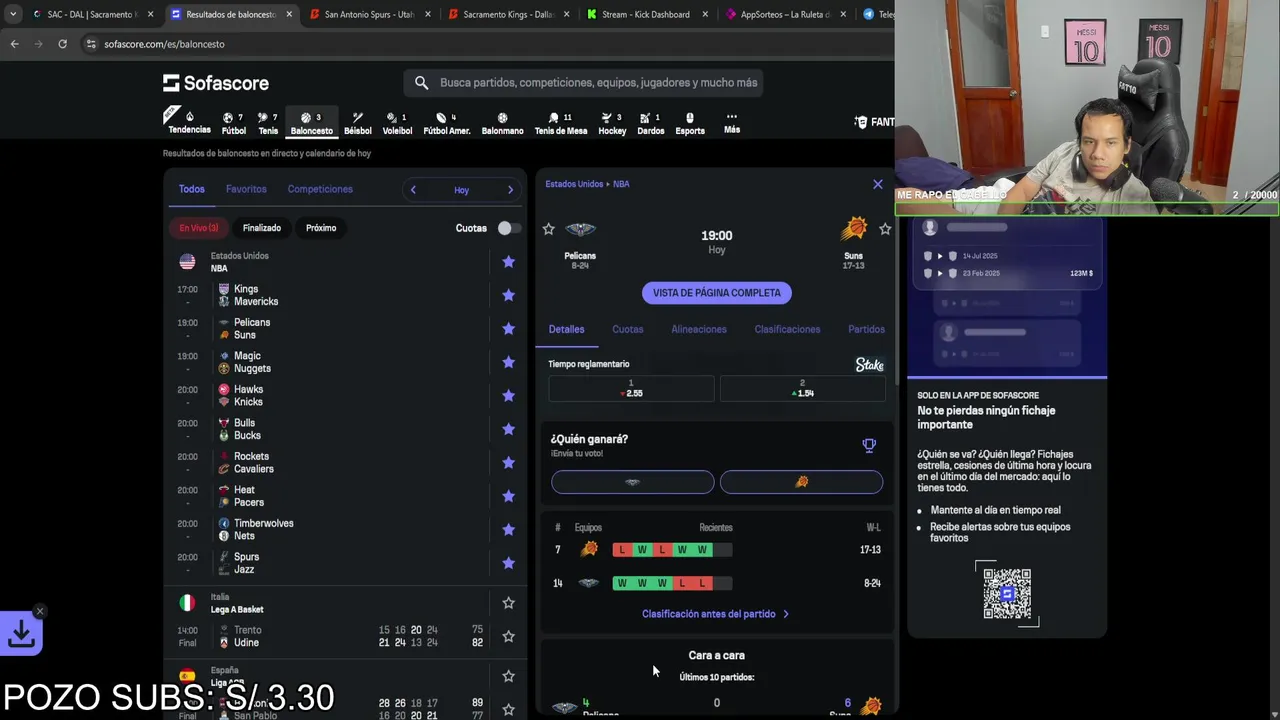Switch to the Favoritos tab
Screen dimensions: 1280x720
[246, 189]
